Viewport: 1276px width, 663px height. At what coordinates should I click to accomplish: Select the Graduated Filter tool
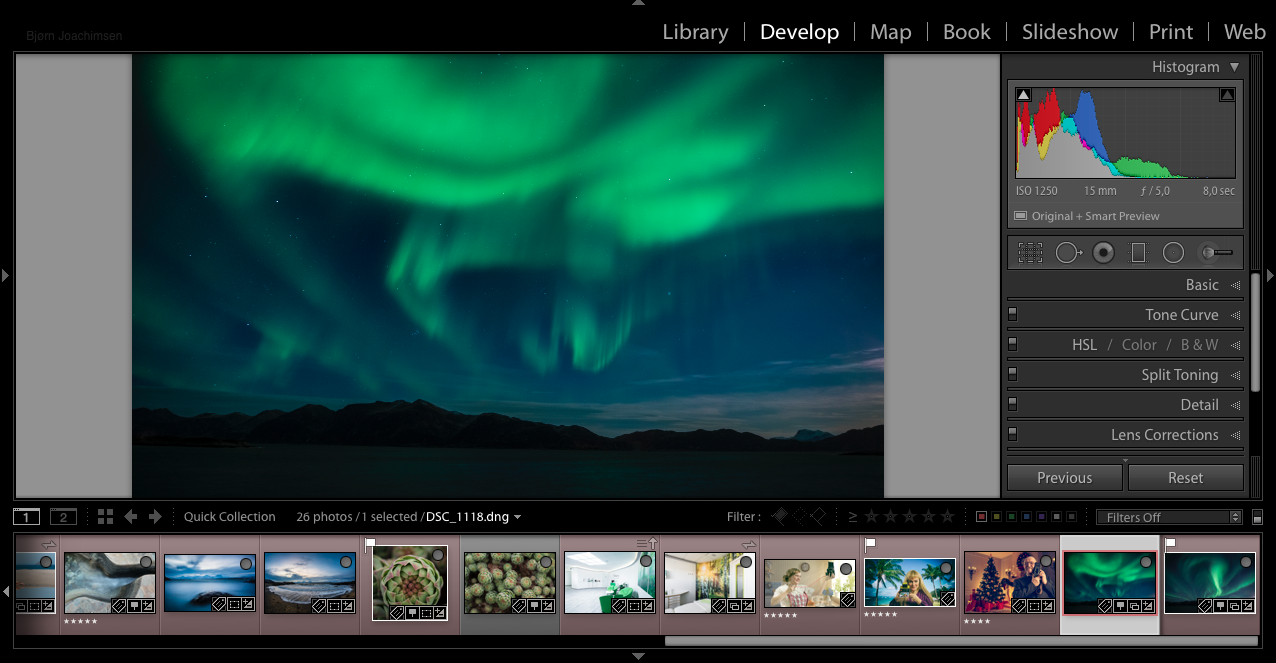click(1138, 253)
